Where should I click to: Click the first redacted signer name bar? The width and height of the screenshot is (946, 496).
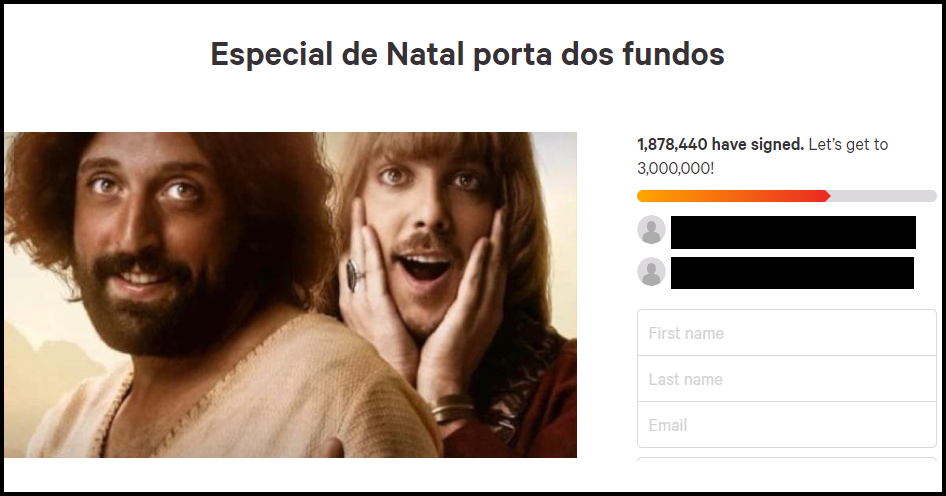click(793, 232)
